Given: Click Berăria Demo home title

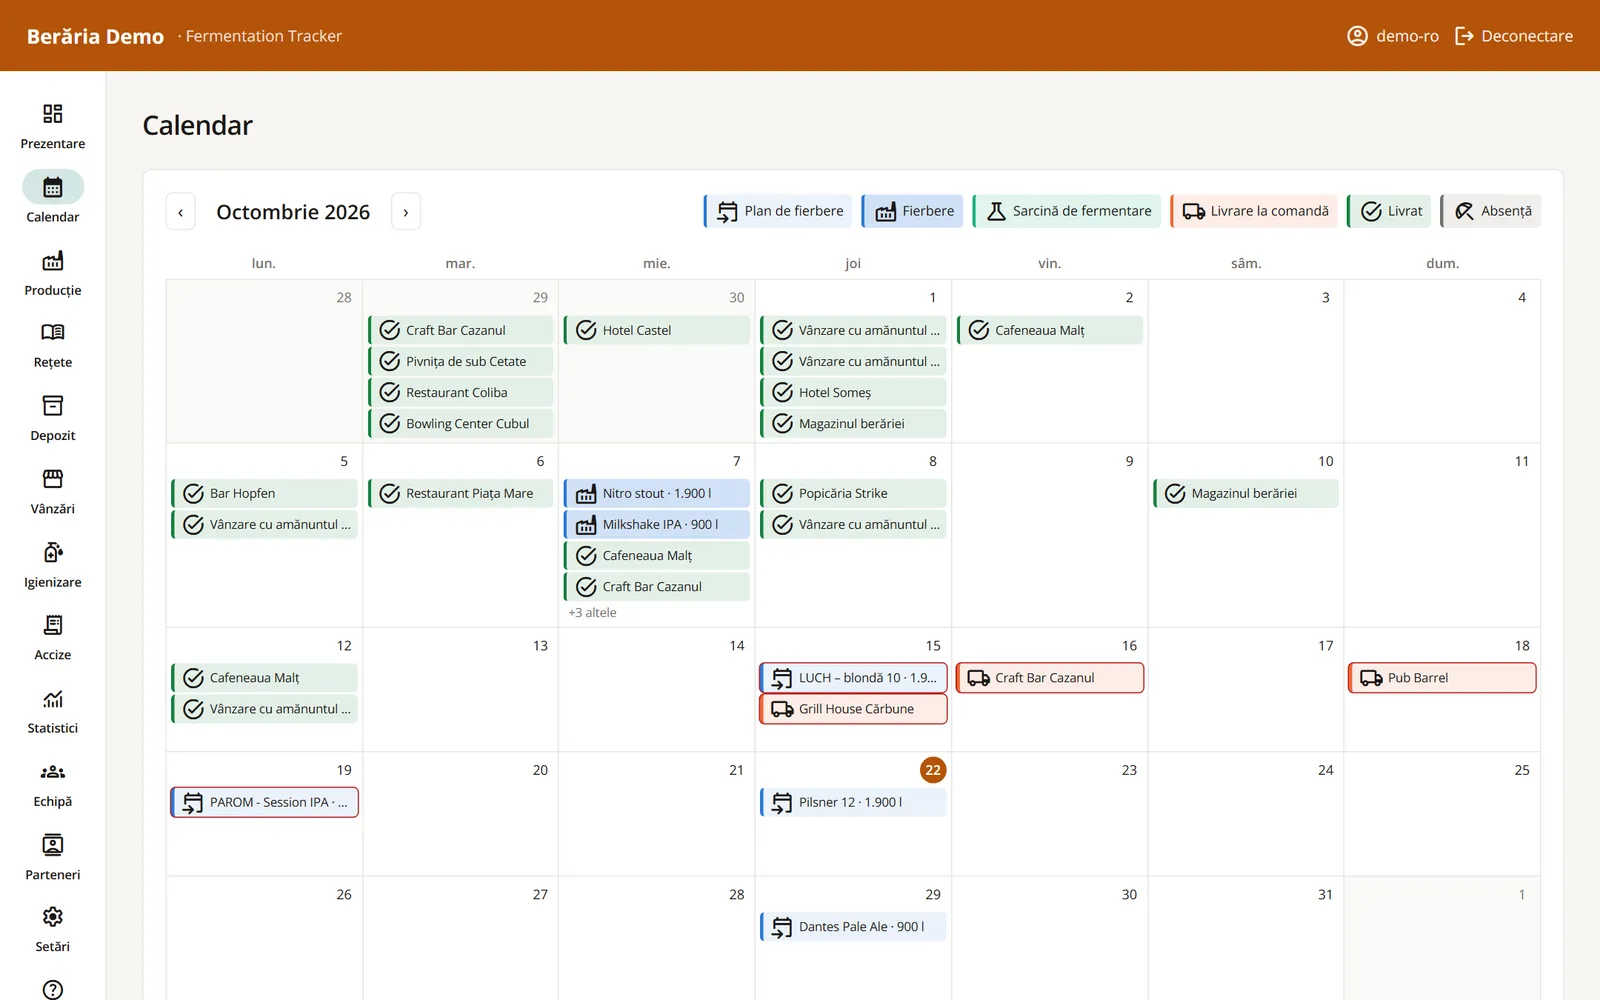Looking at the screenshot, I should (x=95, y=36).
